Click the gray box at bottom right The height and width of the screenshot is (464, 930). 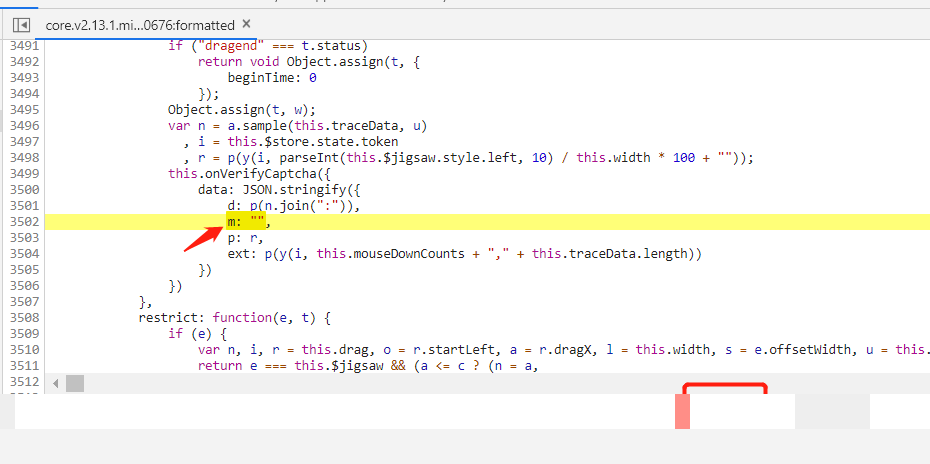832,411
